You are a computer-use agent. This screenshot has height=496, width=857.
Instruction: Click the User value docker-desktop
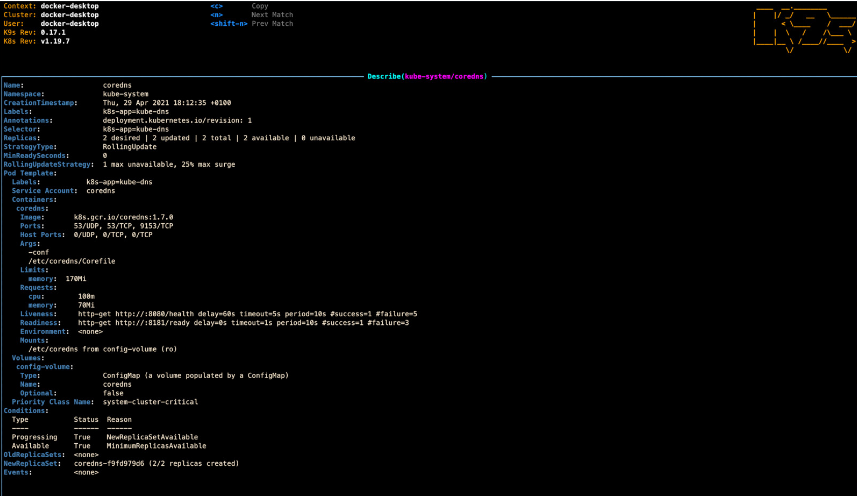coord(69,23)
